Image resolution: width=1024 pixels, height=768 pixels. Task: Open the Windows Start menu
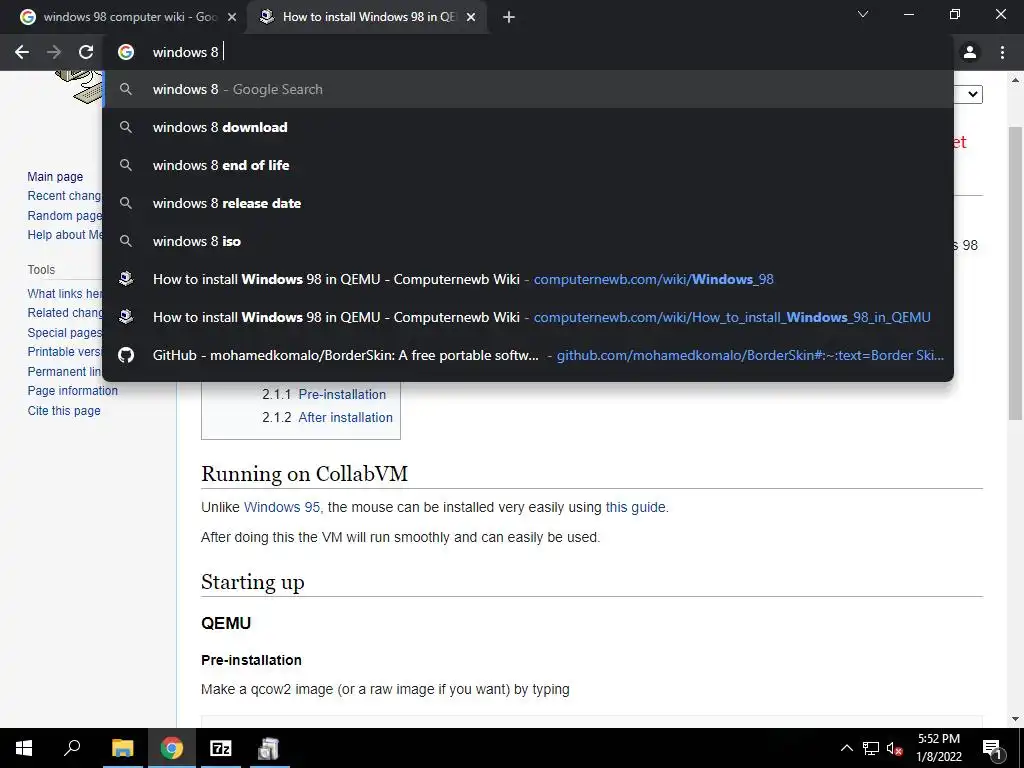click(24, 748)
